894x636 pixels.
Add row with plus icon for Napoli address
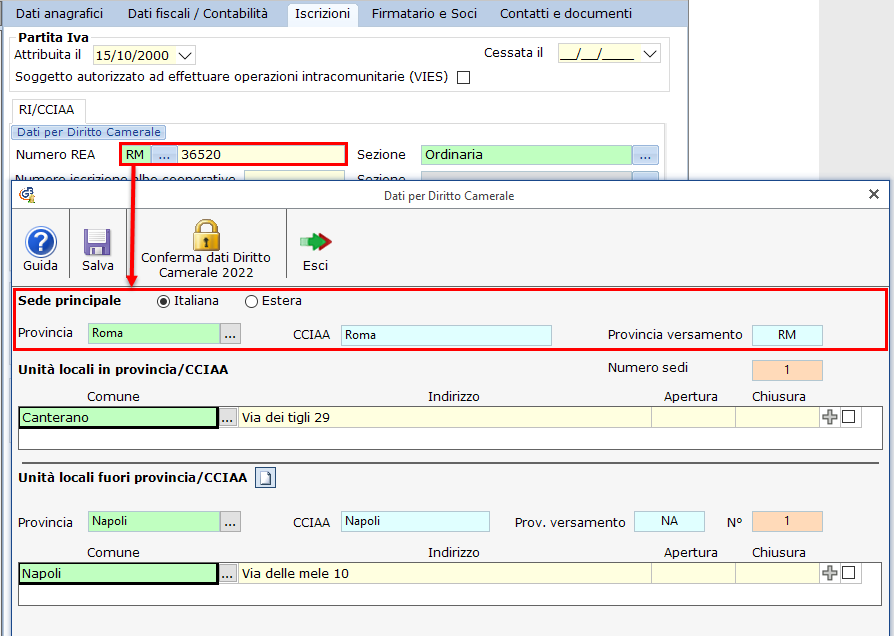829,573
